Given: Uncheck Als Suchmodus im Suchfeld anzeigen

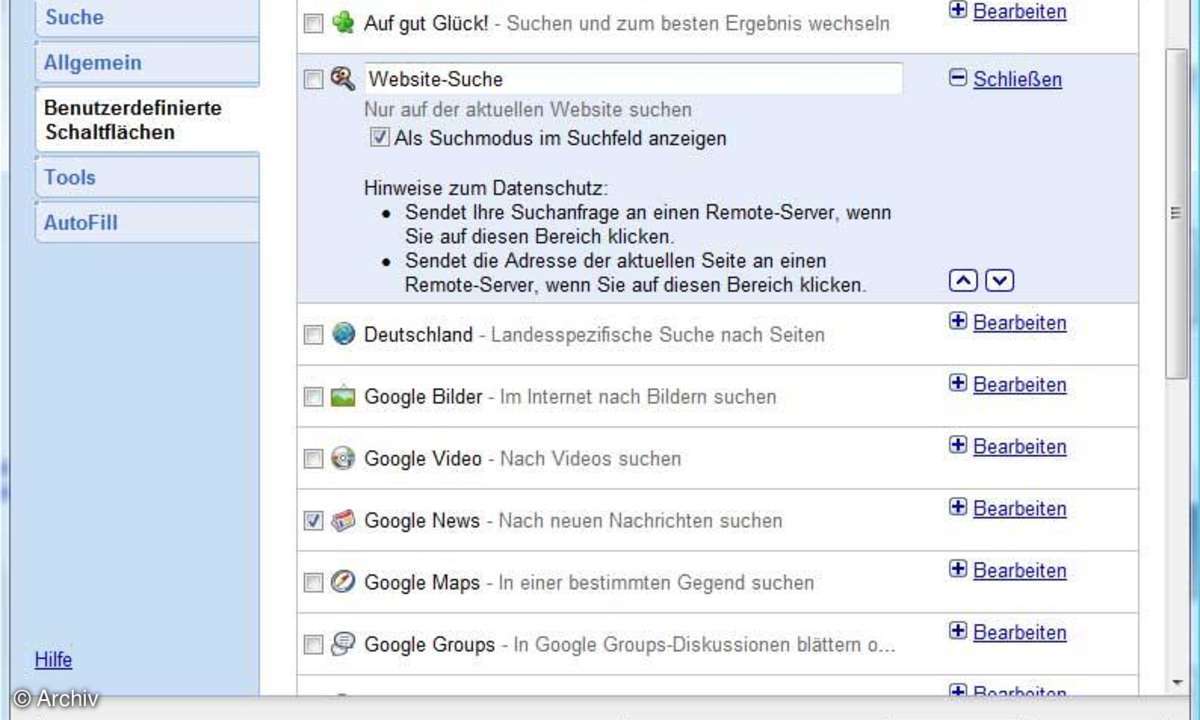Looking at the screenshot, I should click(x=380, y=138).
